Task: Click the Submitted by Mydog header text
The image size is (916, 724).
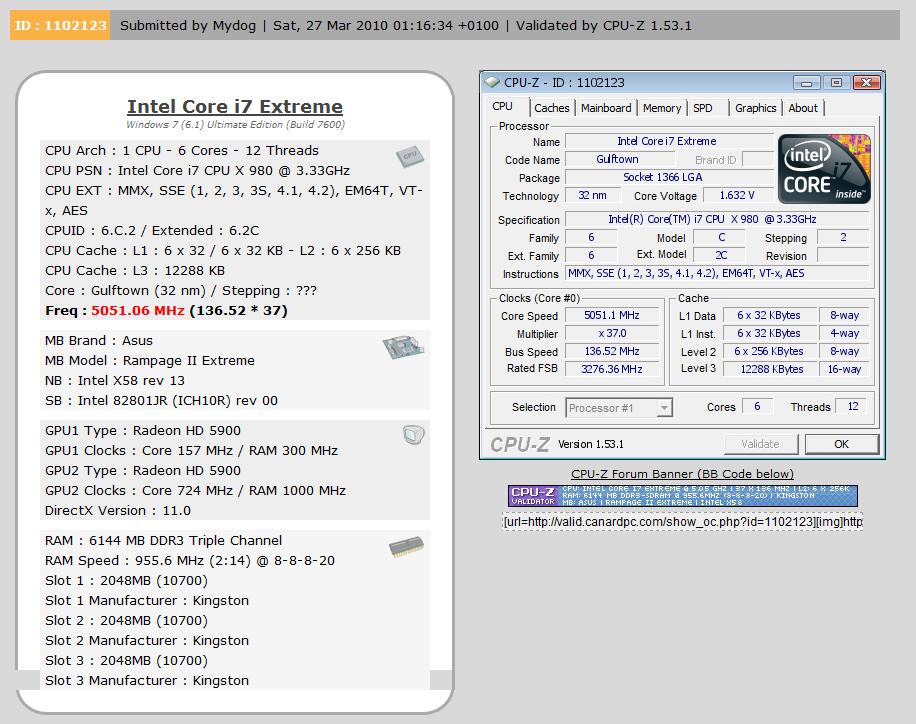Action: [188, 26]
